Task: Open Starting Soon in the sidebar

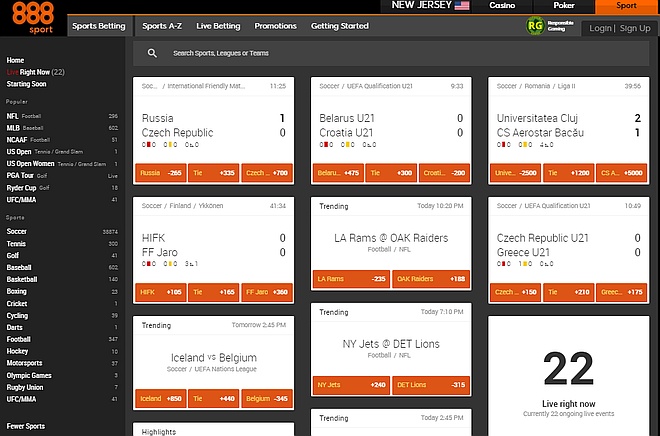Action: (x=26, y=84)
